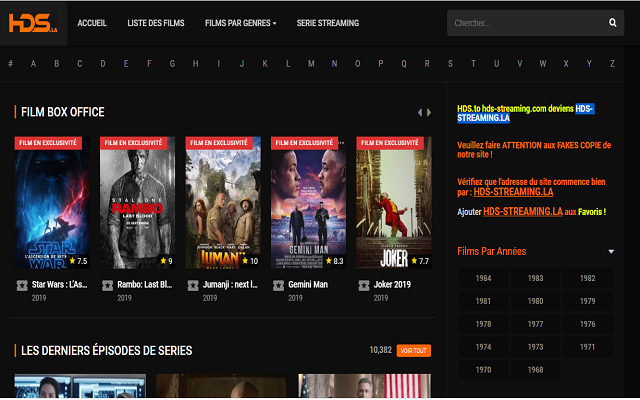
Task: Select year 1982
Action: [588, 278]
